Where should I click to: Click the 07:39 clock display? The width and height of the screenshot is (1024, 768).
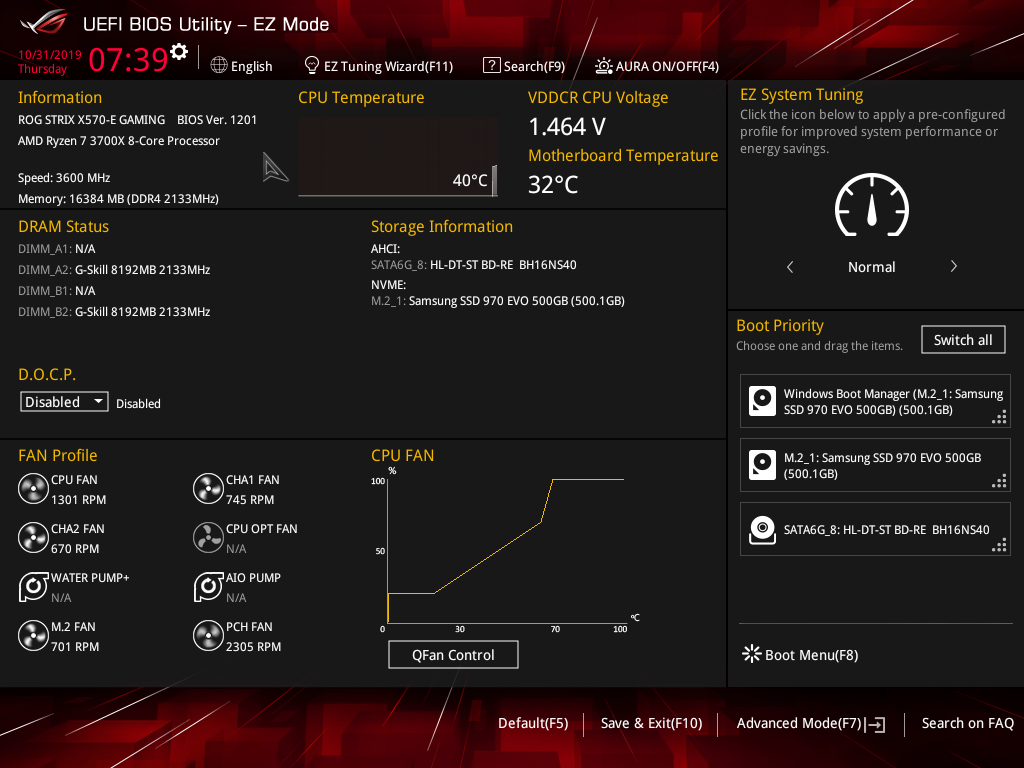(x=129, y=59)
